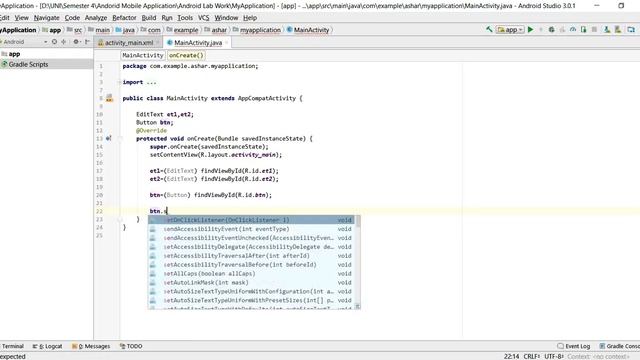Select setAutoSizeTextTypeUniformWithPresetSizes suggestion
Screen dimensions: 640x360
pos(251,300)
